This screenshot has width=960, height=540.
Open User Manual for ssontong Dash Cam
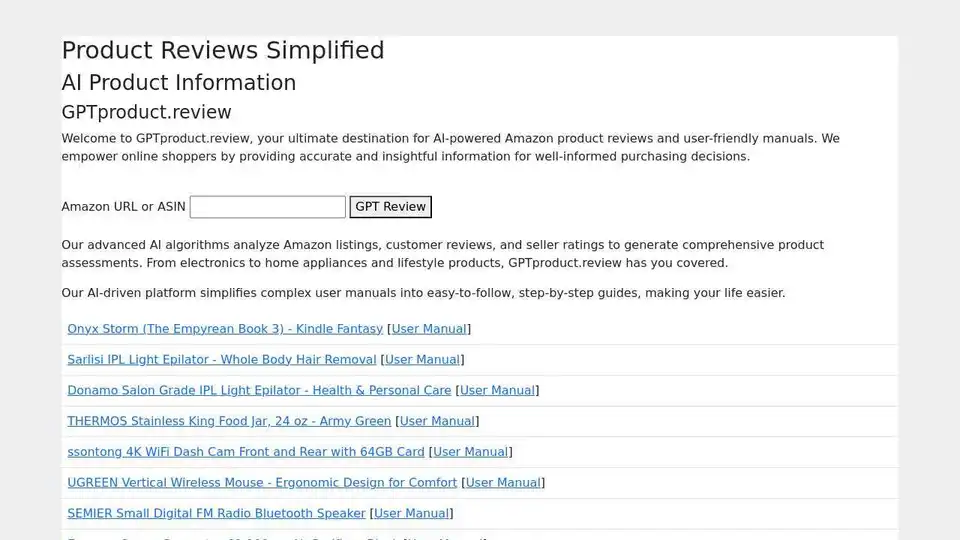(471, 451)
